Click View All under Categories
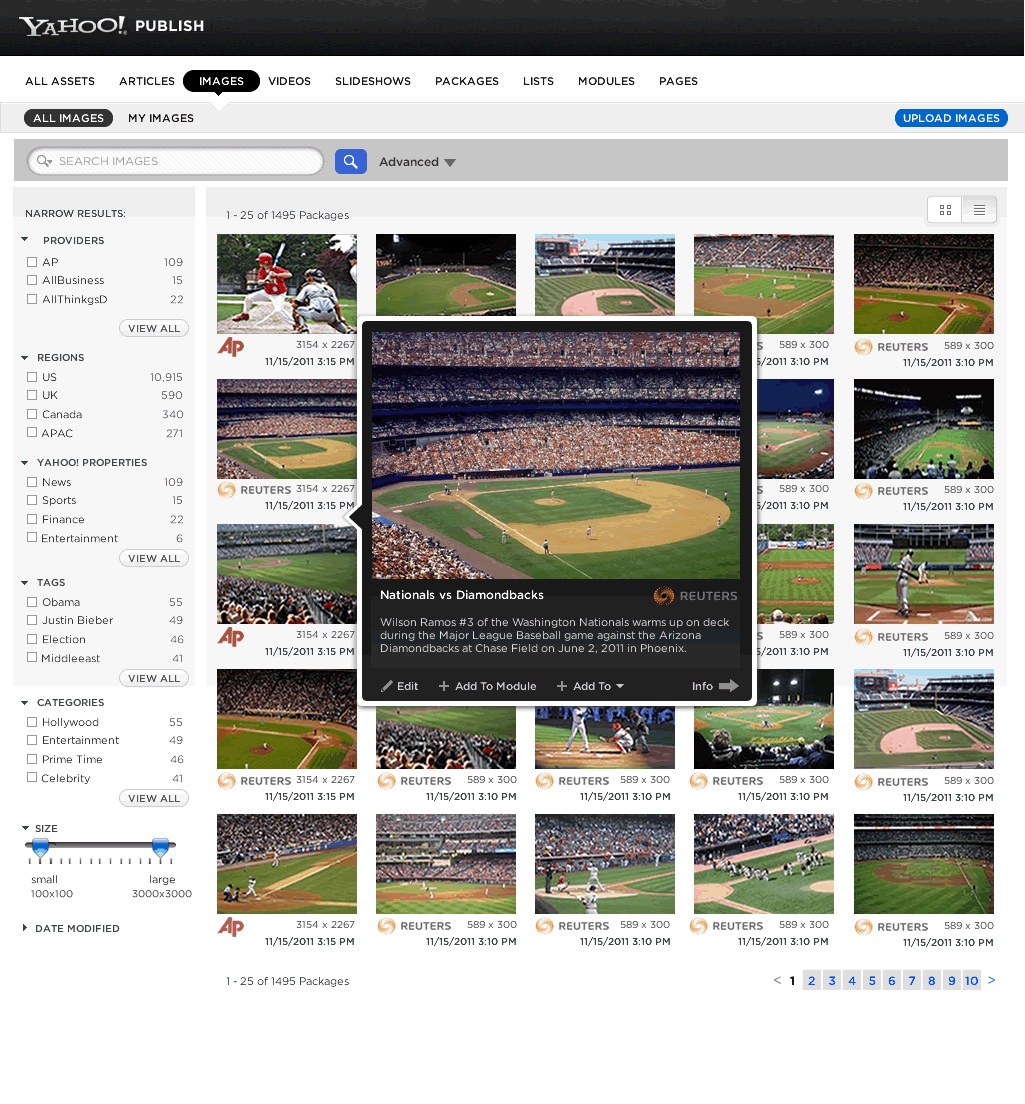1025x1104 pixels. click(x=153, y=798)
